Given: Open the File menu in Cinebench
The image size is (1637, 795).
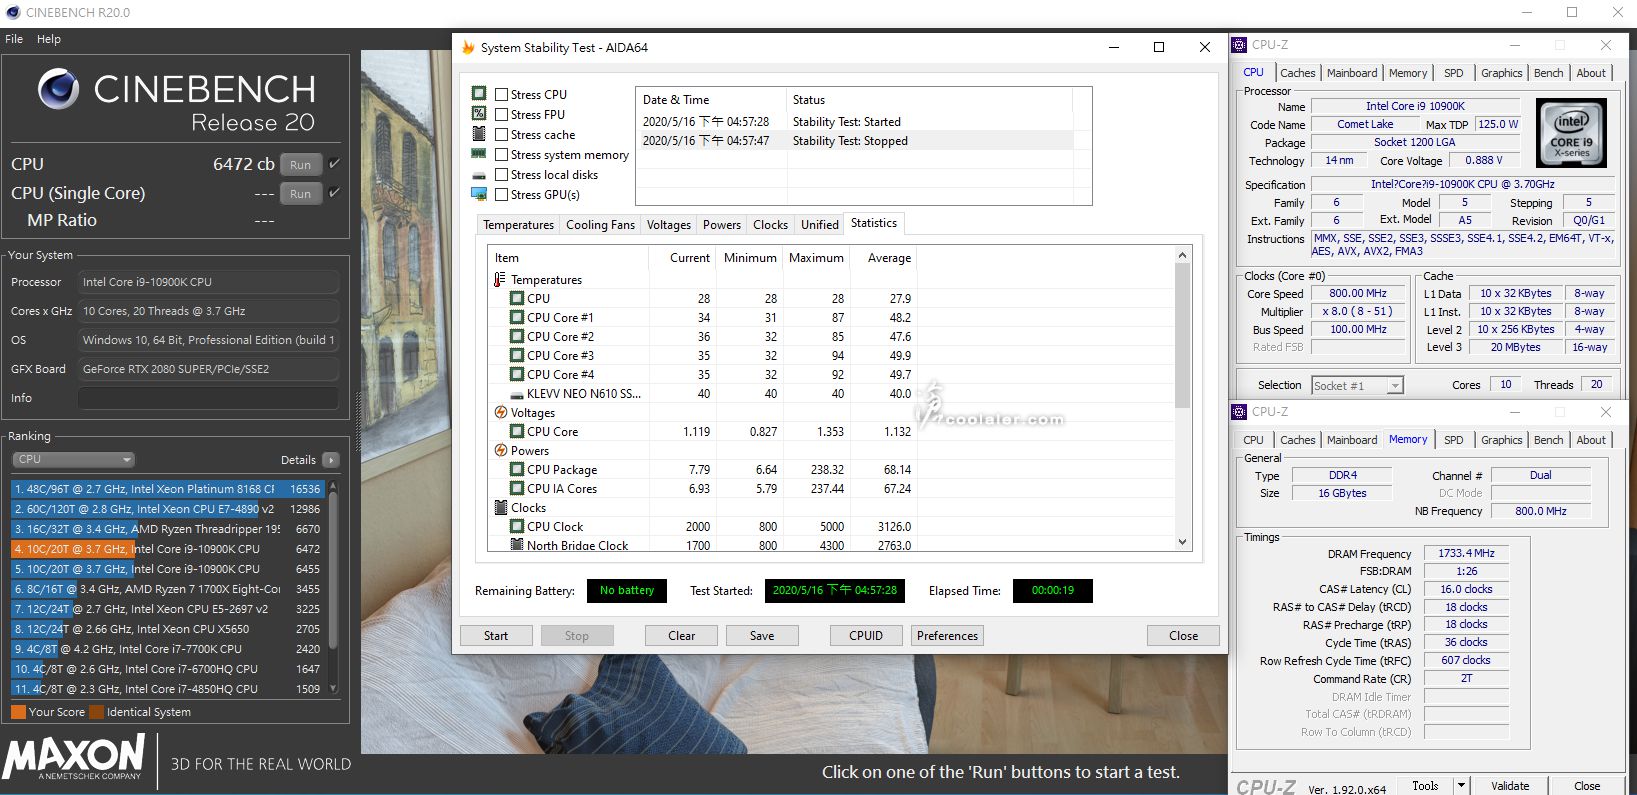Looking at the screenshot, I should point(14,39).
